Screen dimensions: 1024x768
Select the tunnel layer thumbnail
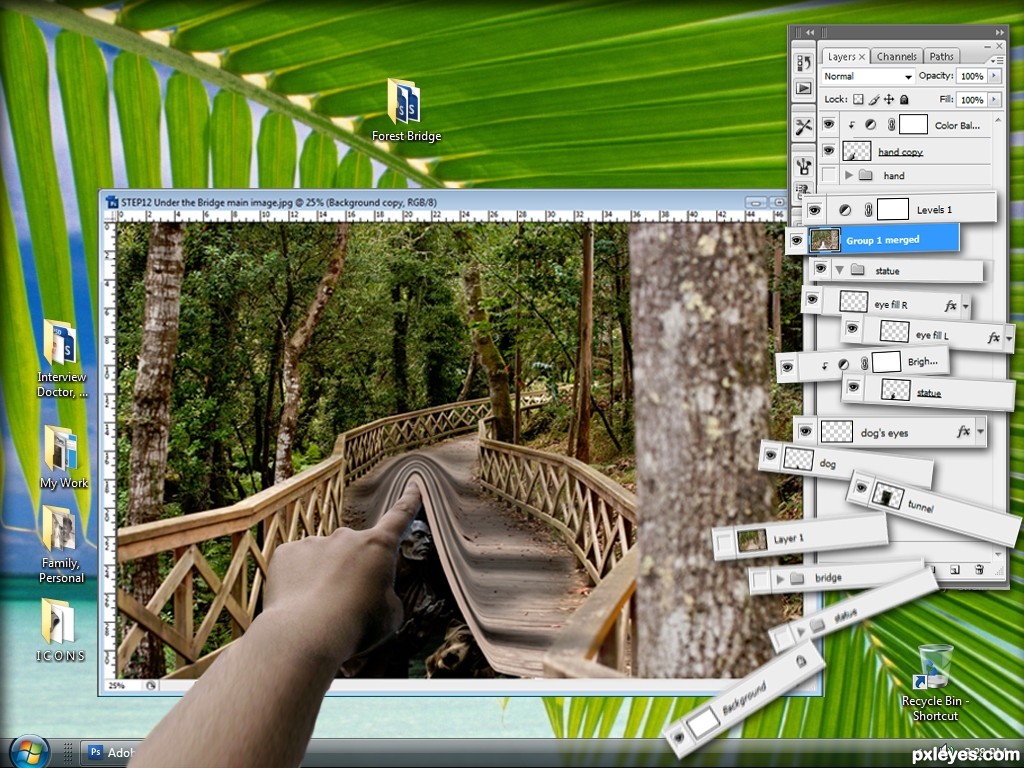(x=888, y=496)
